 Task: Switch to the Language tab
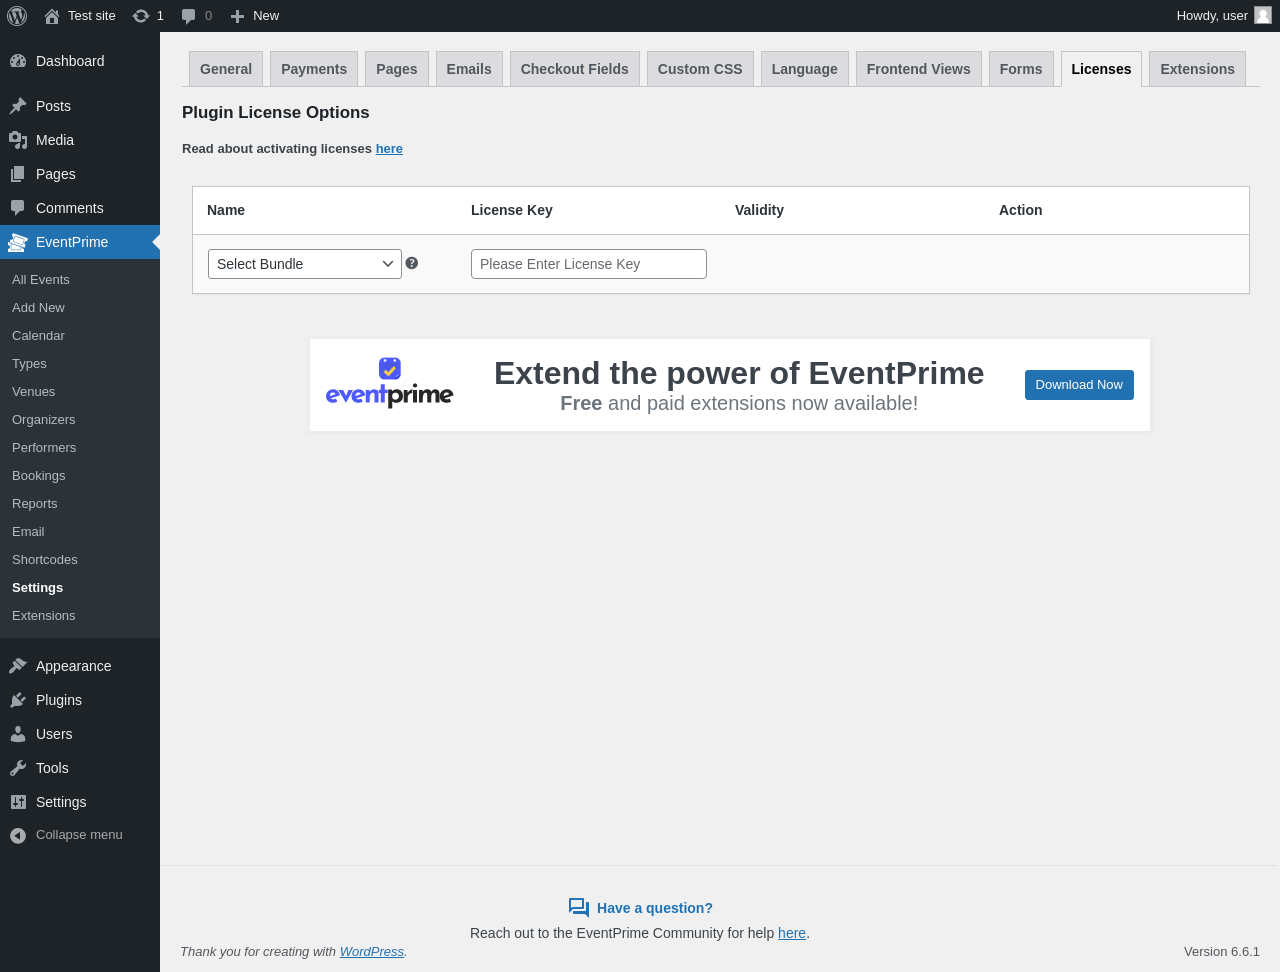pyautogui.click(x=805, y=69)
